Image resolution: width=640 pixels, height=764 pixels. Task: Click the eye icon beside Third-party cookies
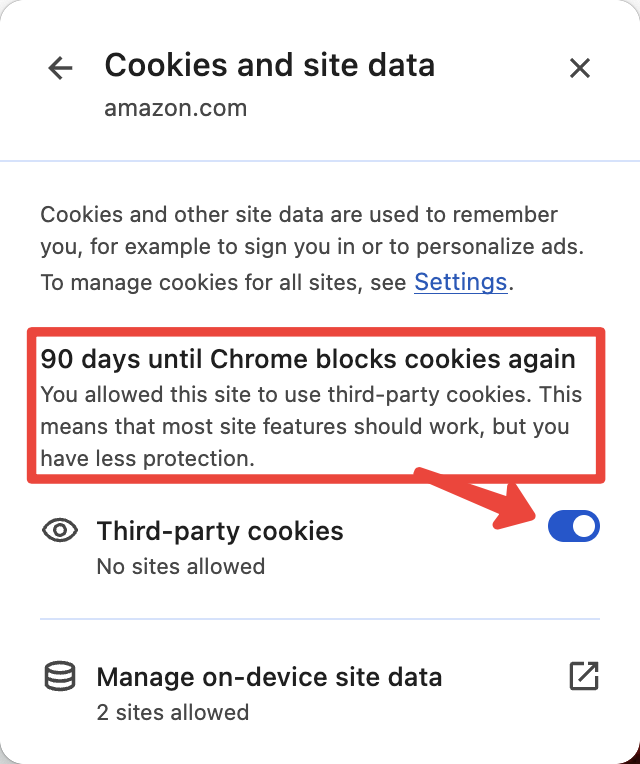click(x=60, y=530)
